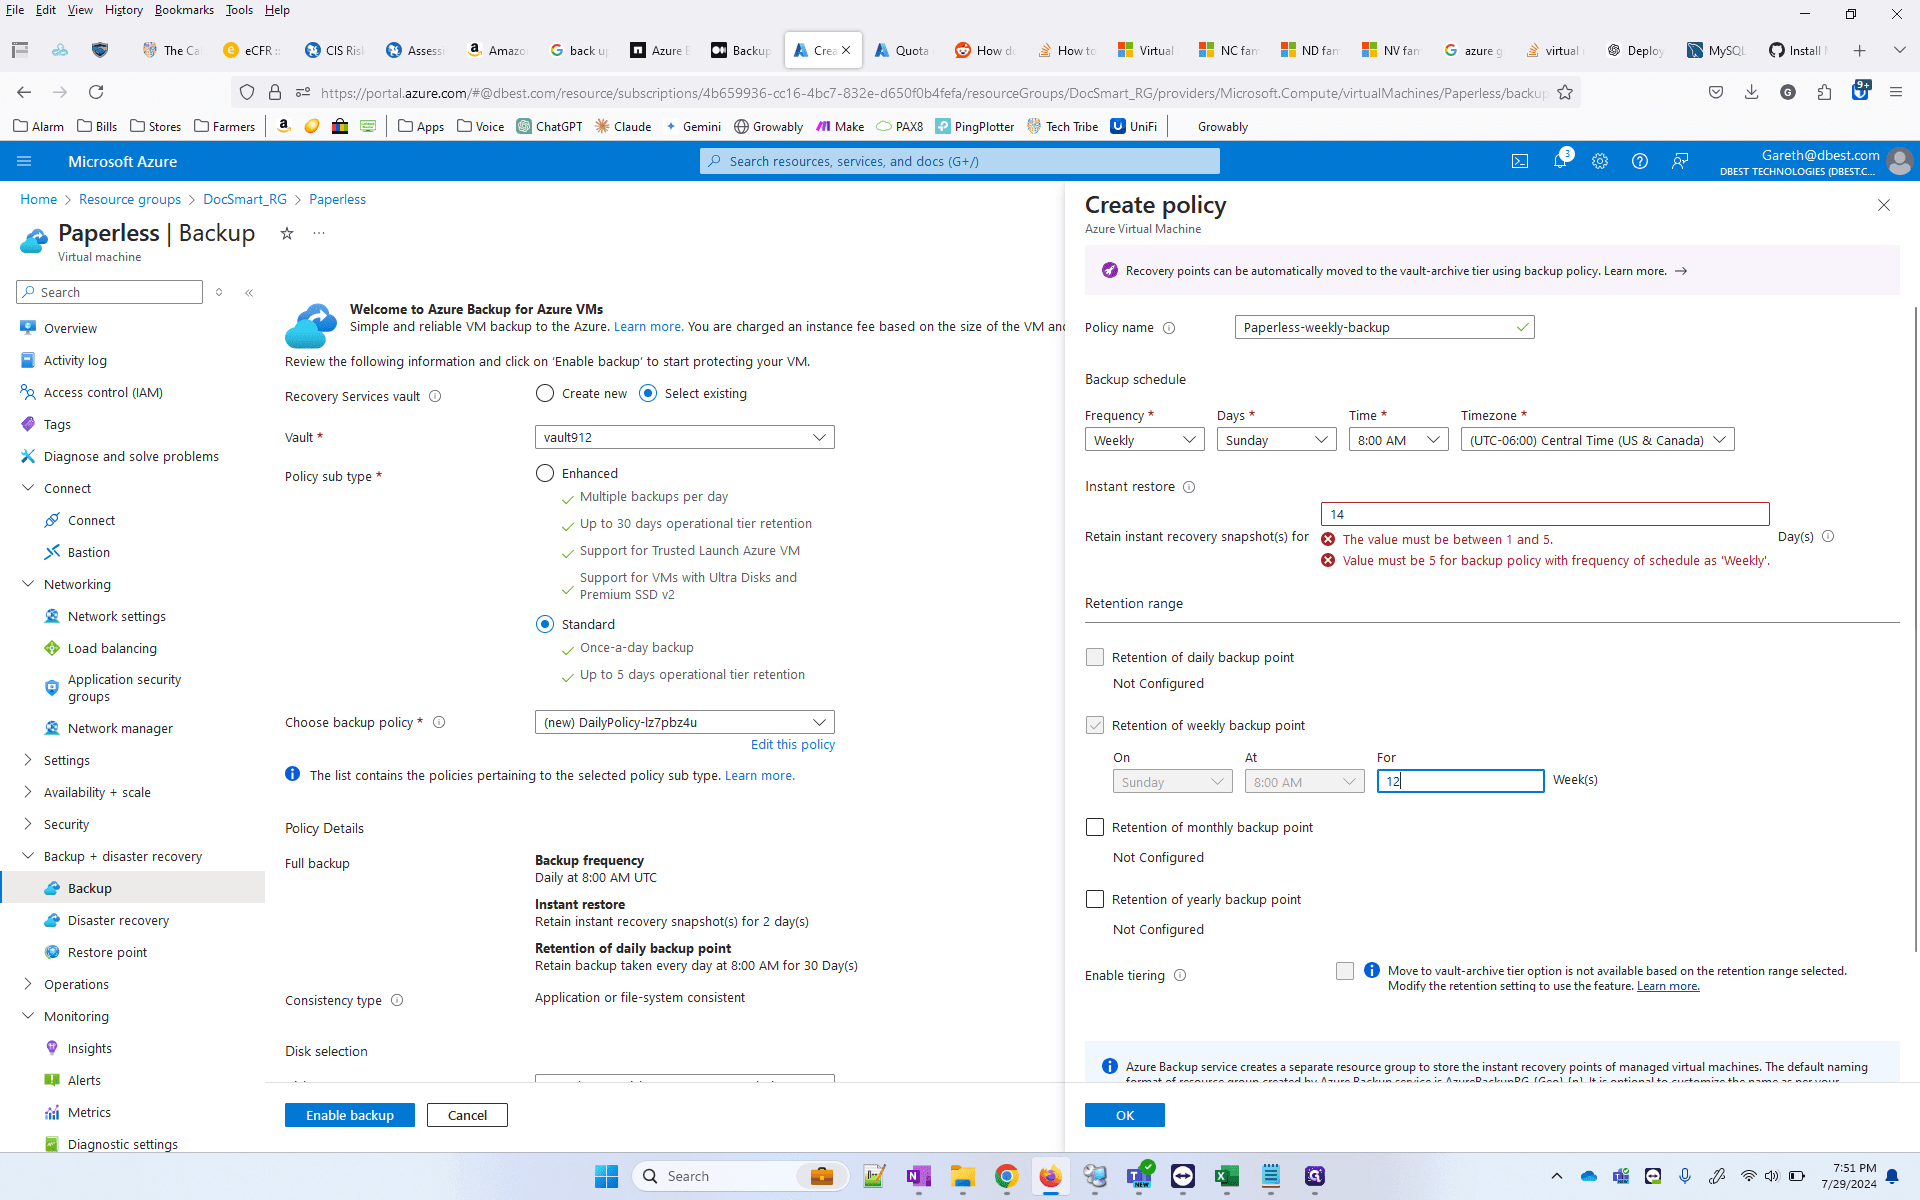This screenshot has width=1920, height=1200.
Task: Choose the Enhanced policy sub type
Action: click(x=545, y=473)
